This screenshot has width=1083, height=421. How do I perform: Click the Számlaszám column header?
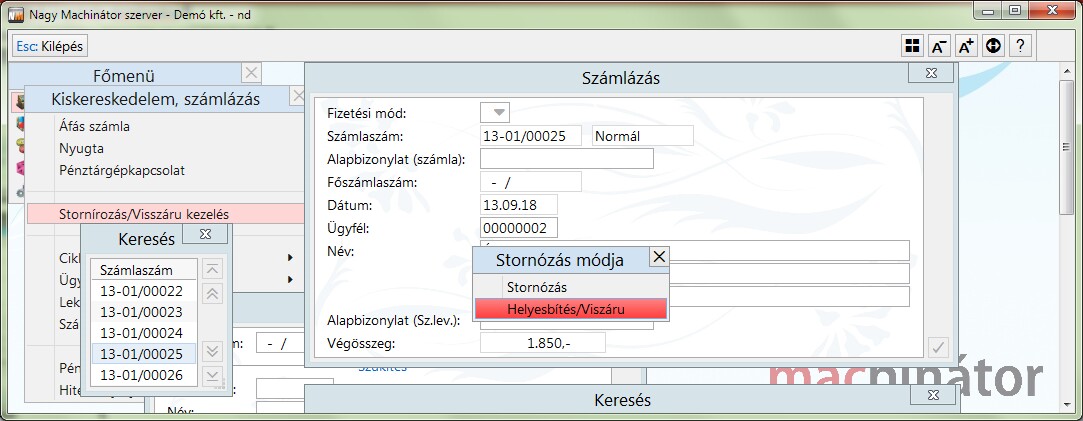[x=144, y=270]
